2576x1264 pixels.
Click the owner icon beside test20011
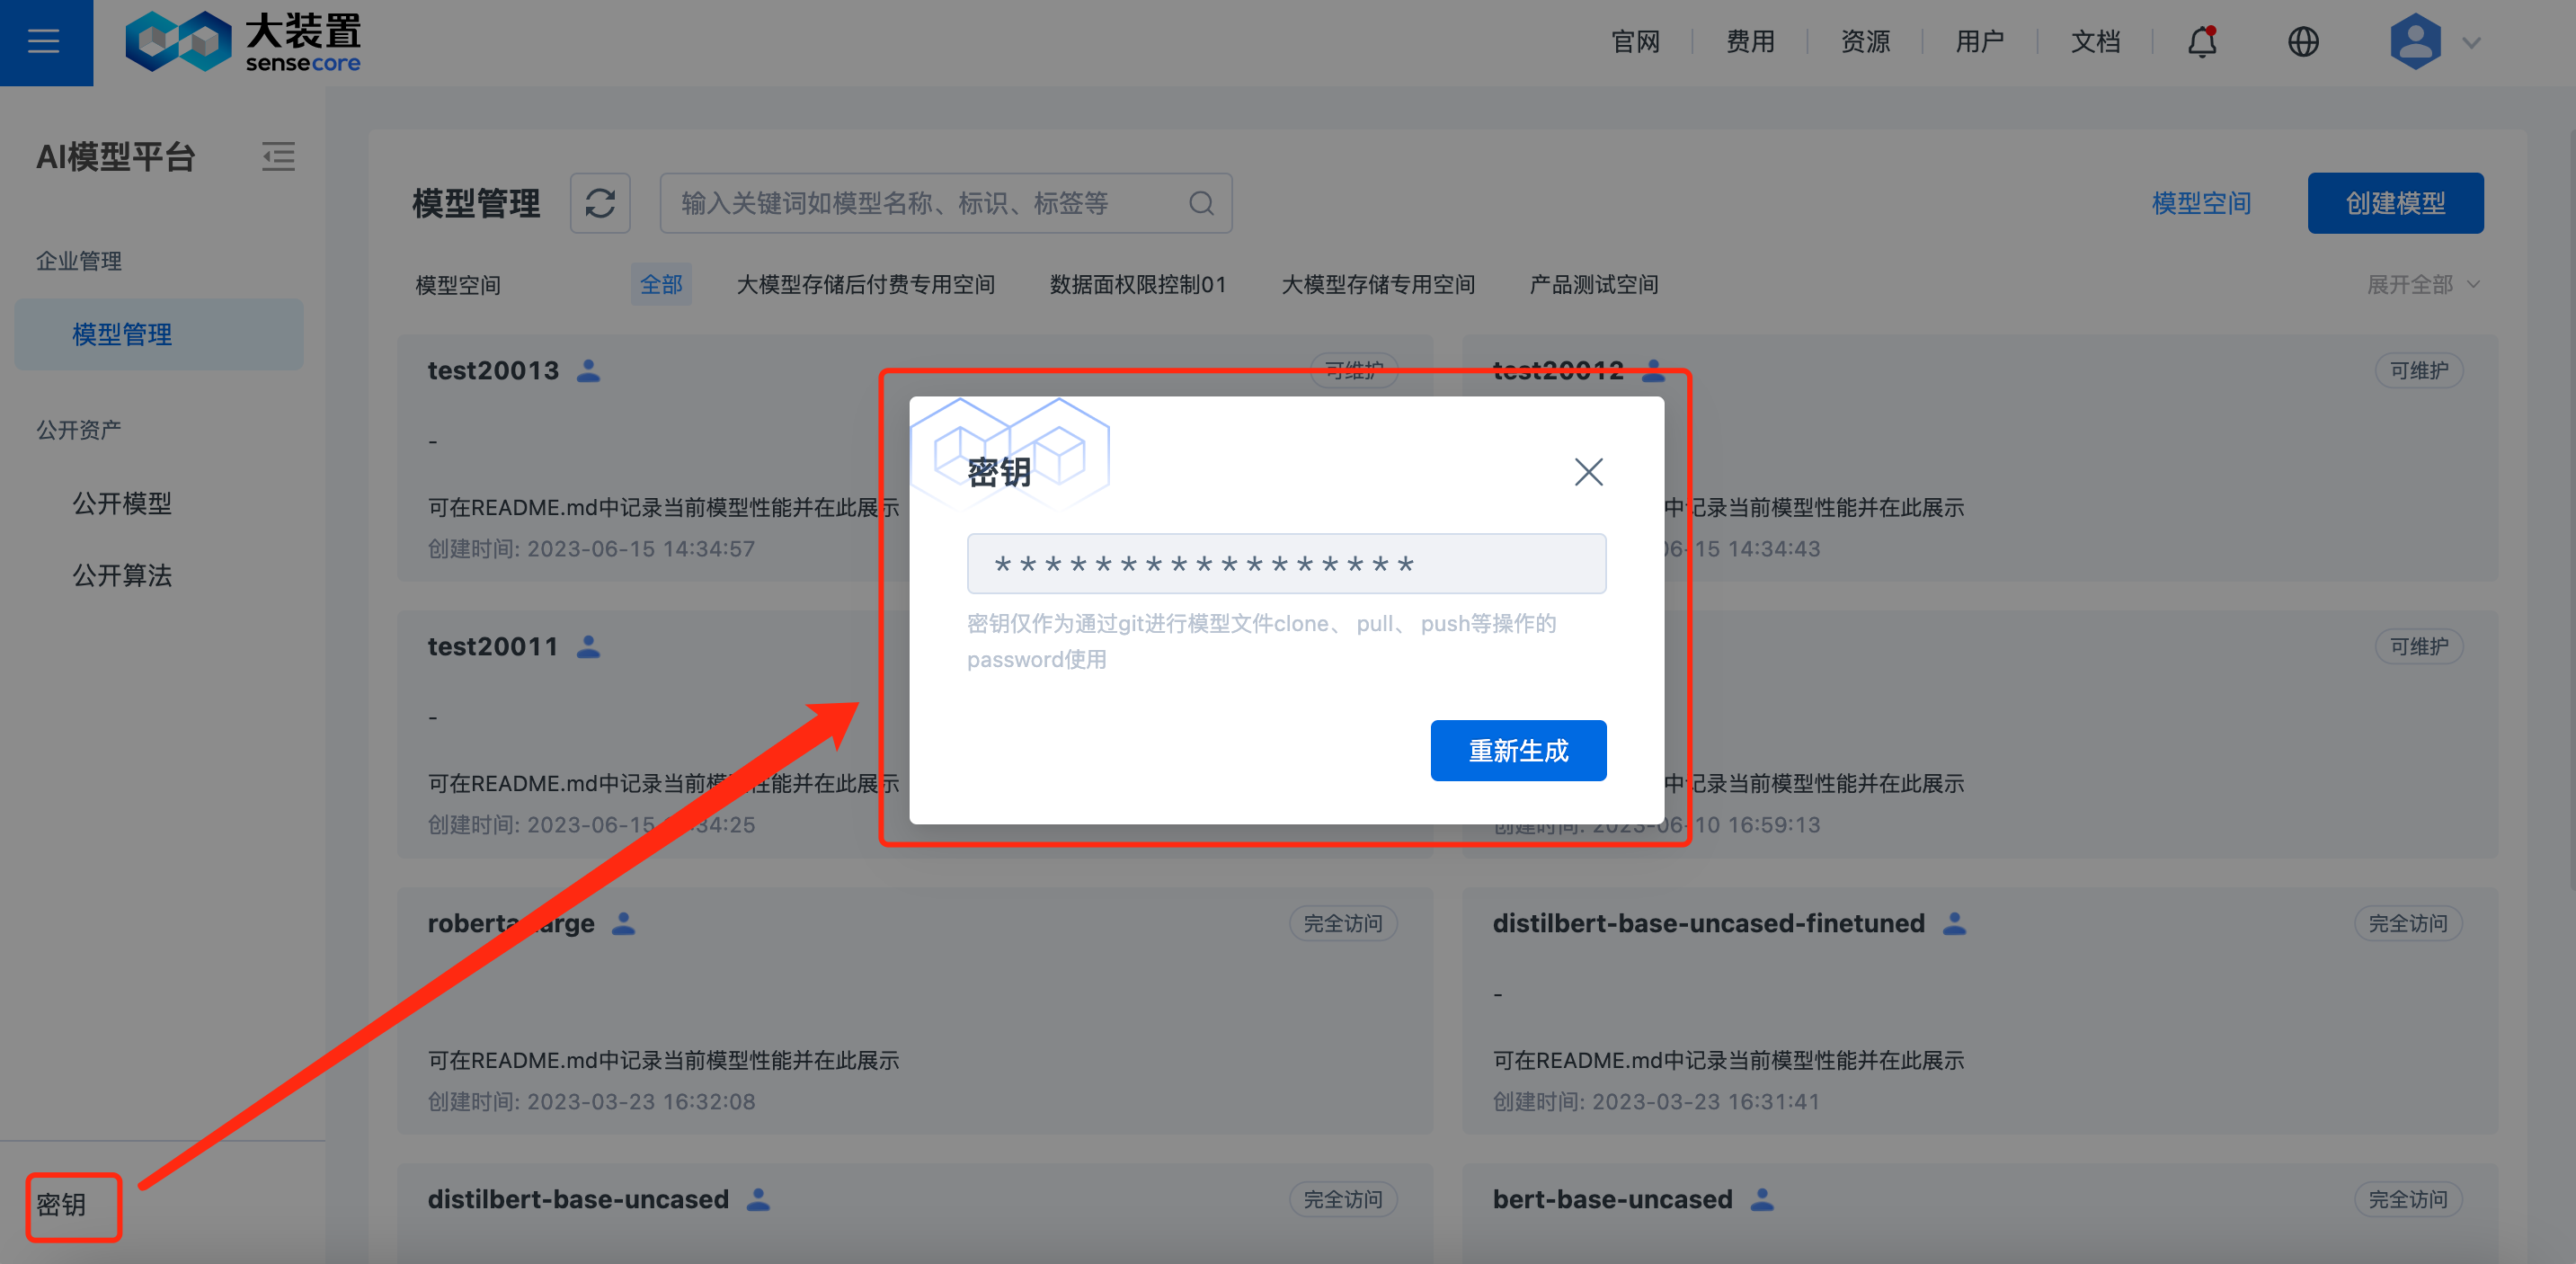pos(589,646)
